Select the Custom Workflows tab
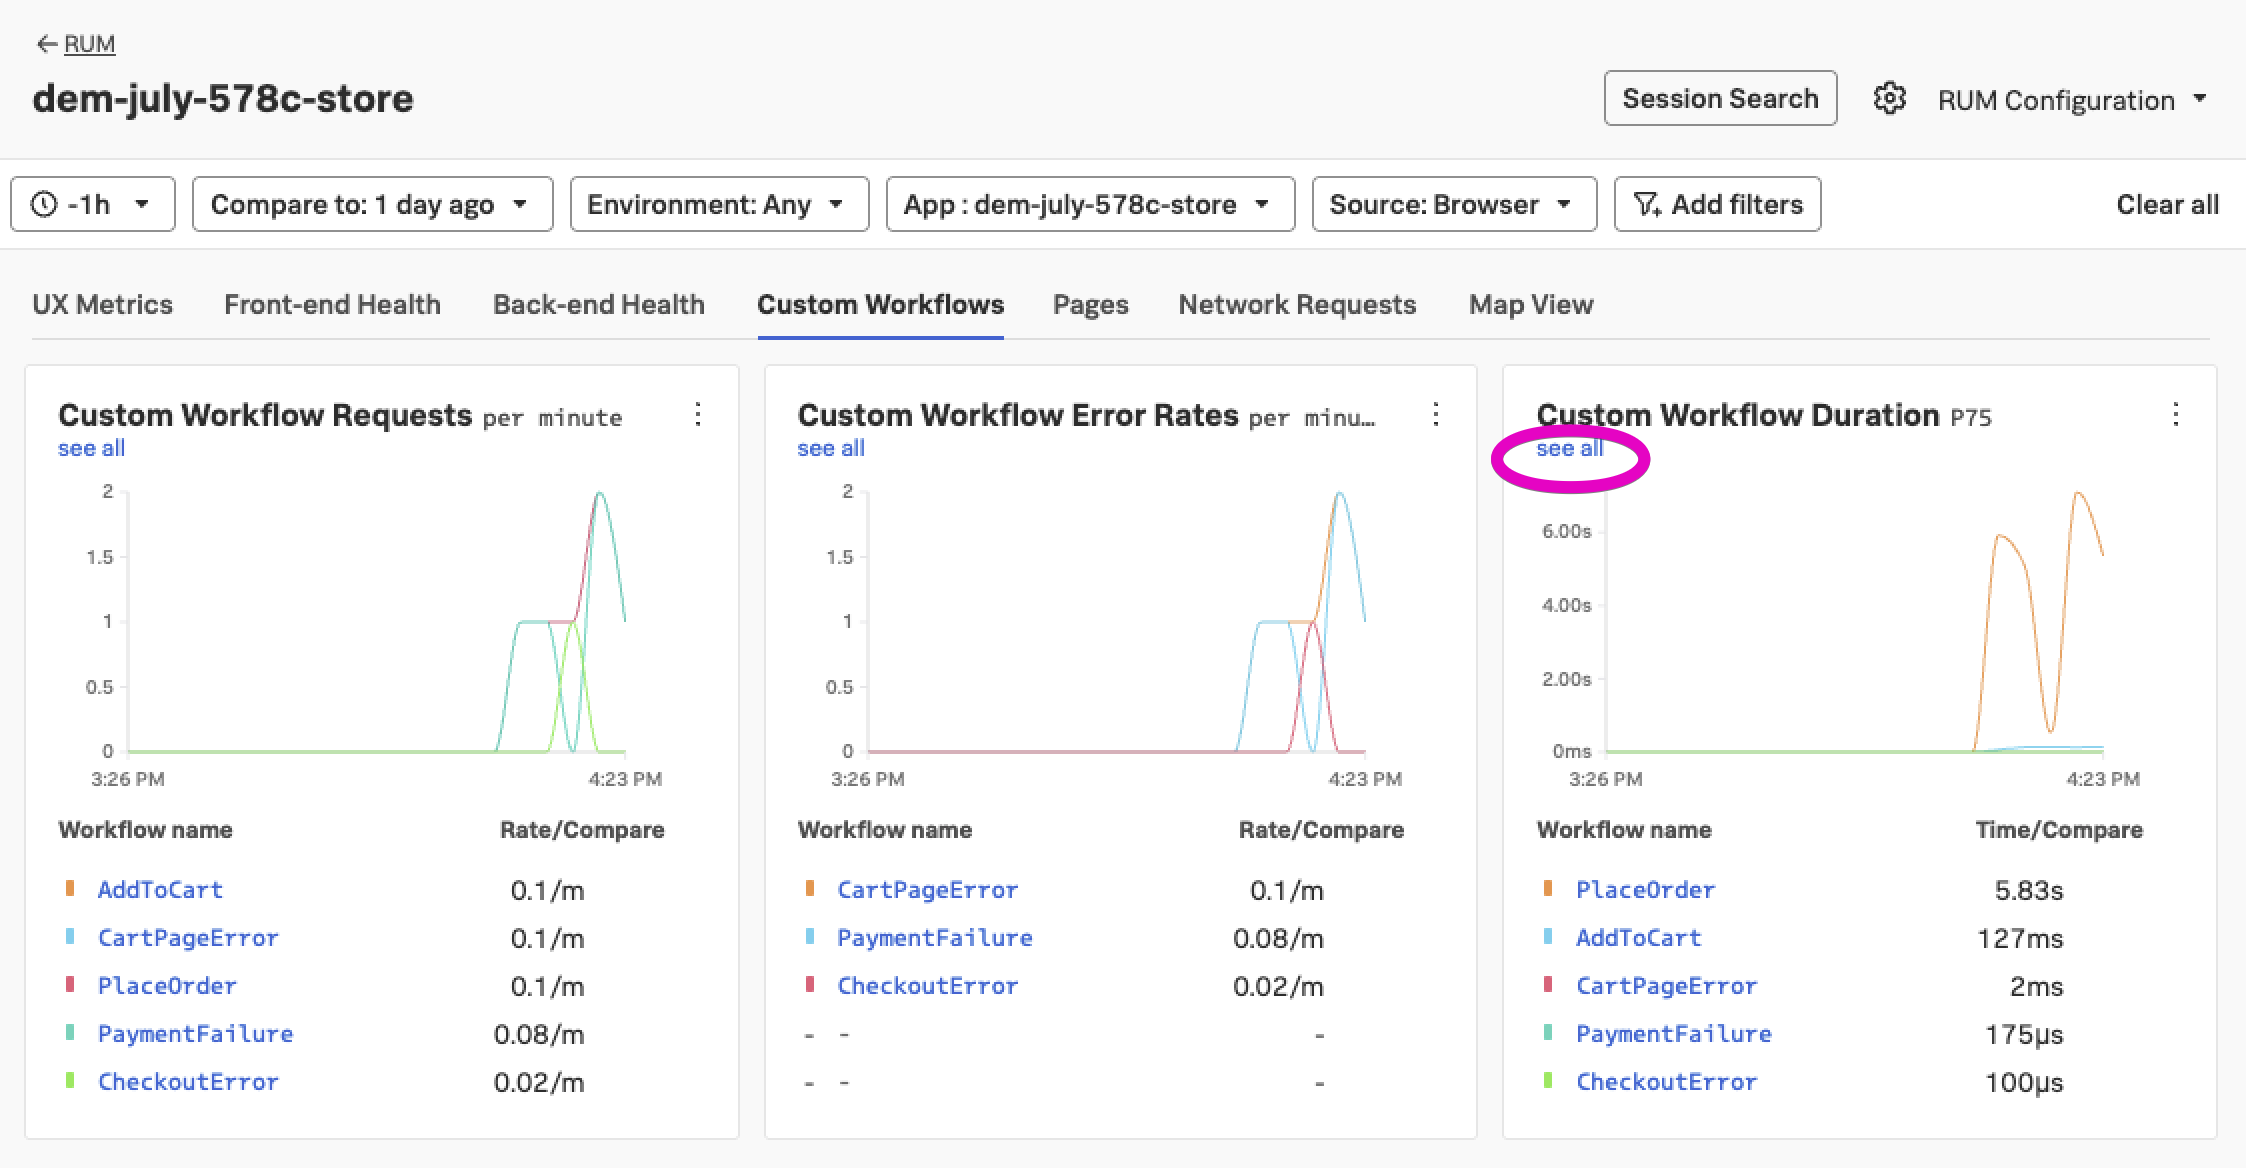Image resolution: width=2246 pixels, height=1168 pixels. [x=880, y=304]
